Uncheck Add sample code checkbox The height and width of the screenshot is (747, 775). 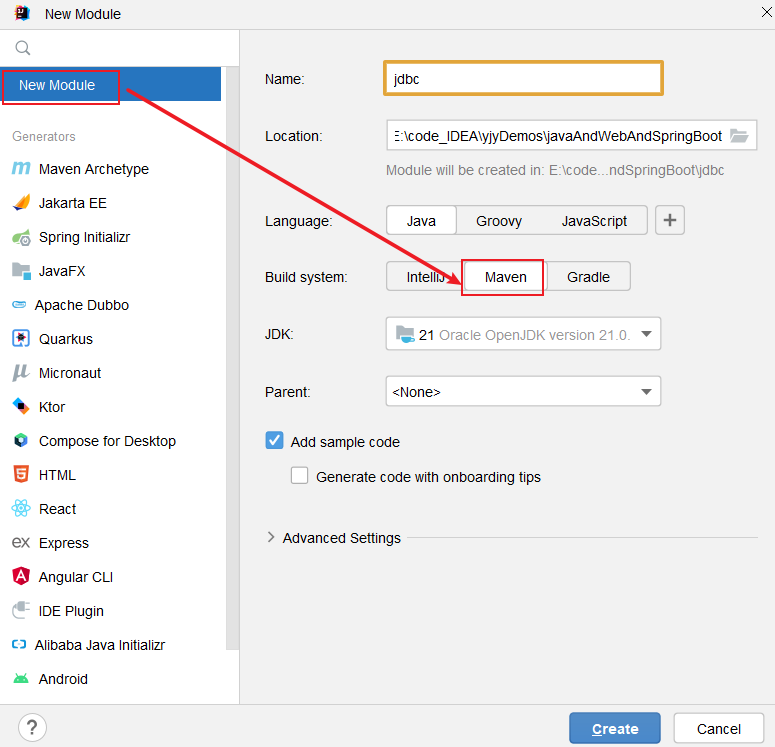click(x=274, y=440)
